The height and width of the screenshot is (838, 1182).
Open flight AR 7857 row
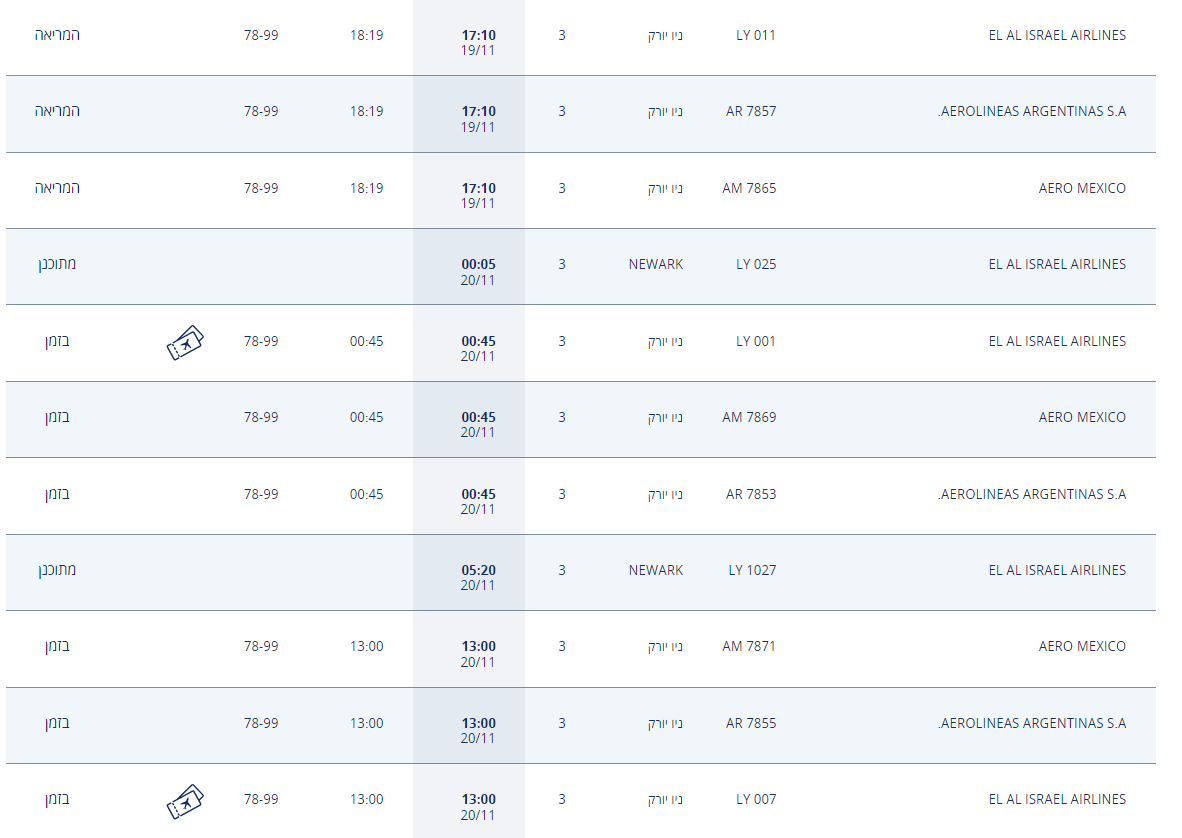pos(751,111)
